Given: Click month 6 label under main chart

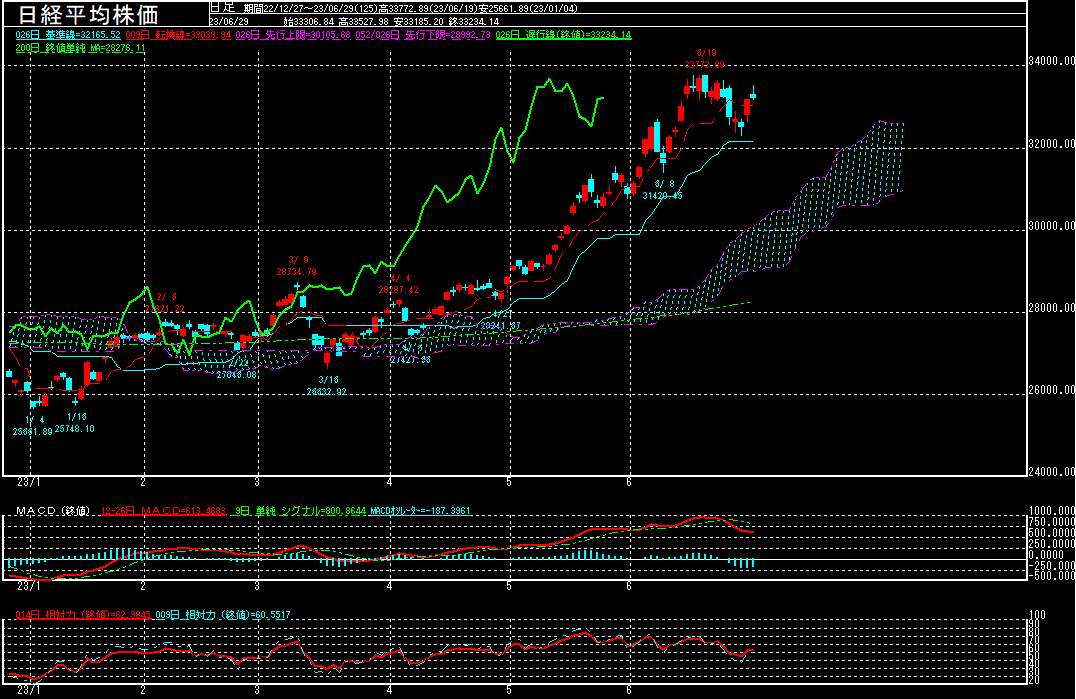Looking at the screenshot, I should (629, 482).
